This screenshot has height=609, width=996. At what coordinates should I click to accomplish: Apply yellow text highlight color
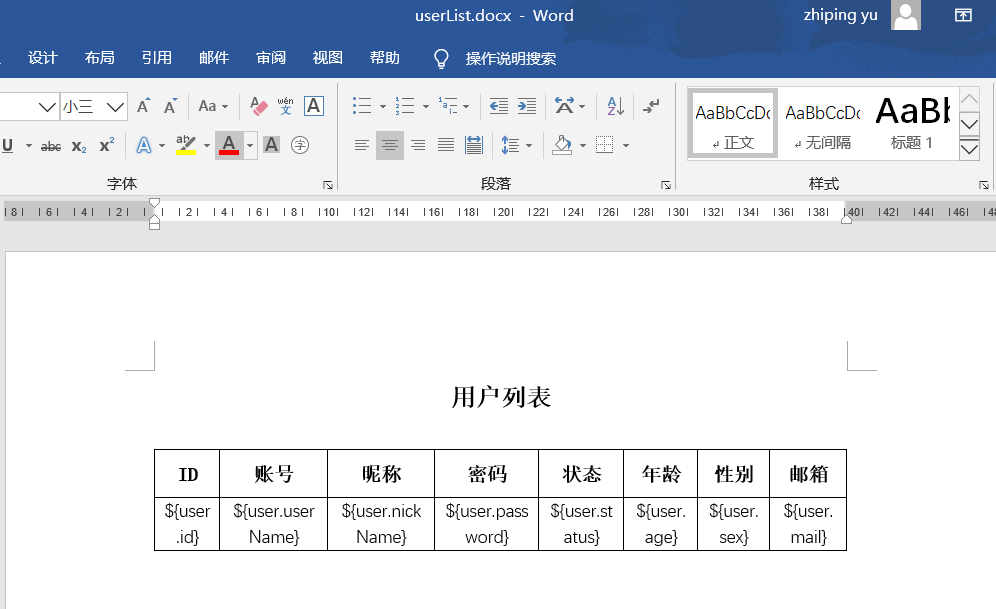[x=186, y=145]
